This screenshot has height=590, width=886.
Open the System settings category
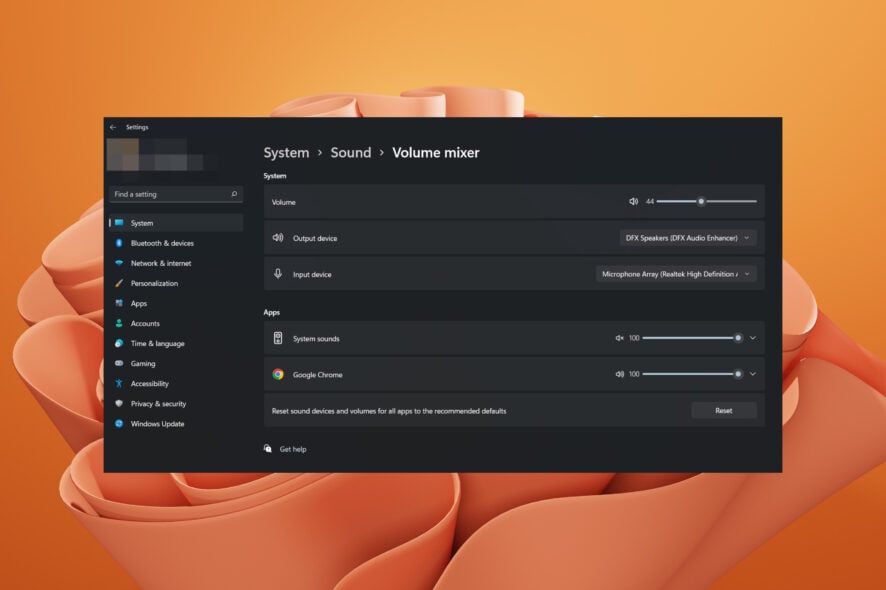176,223
